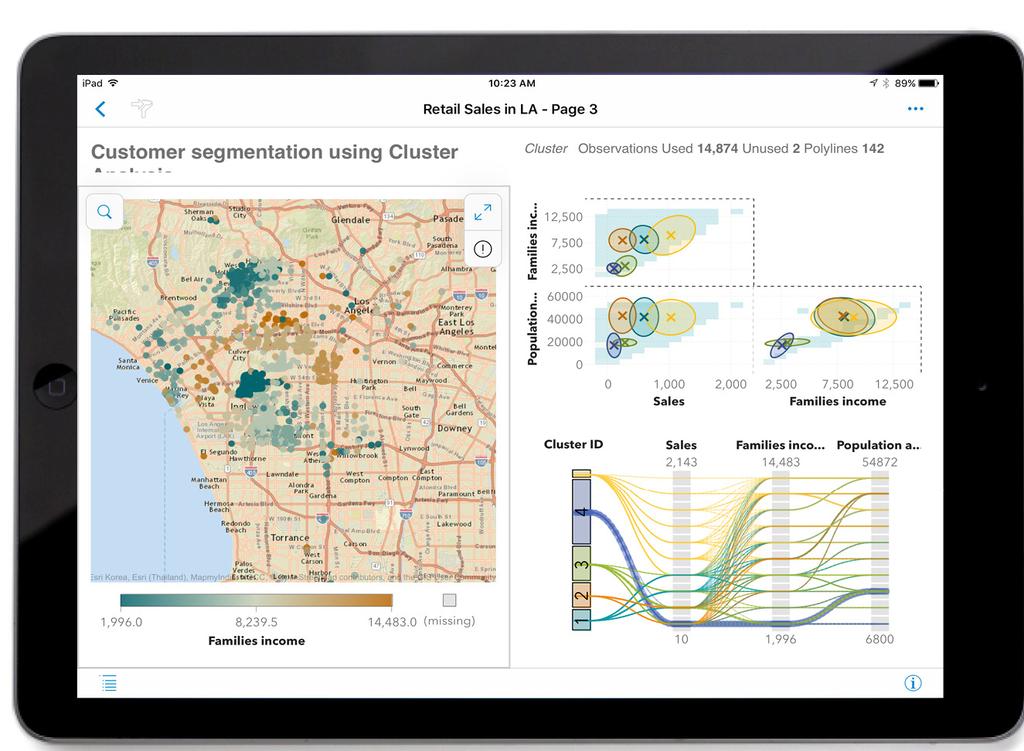Click the yellow cluster ellipse in top scatter
This screenshot has height=751, width=1024.
pyautogui.click(x=673, y=235)
